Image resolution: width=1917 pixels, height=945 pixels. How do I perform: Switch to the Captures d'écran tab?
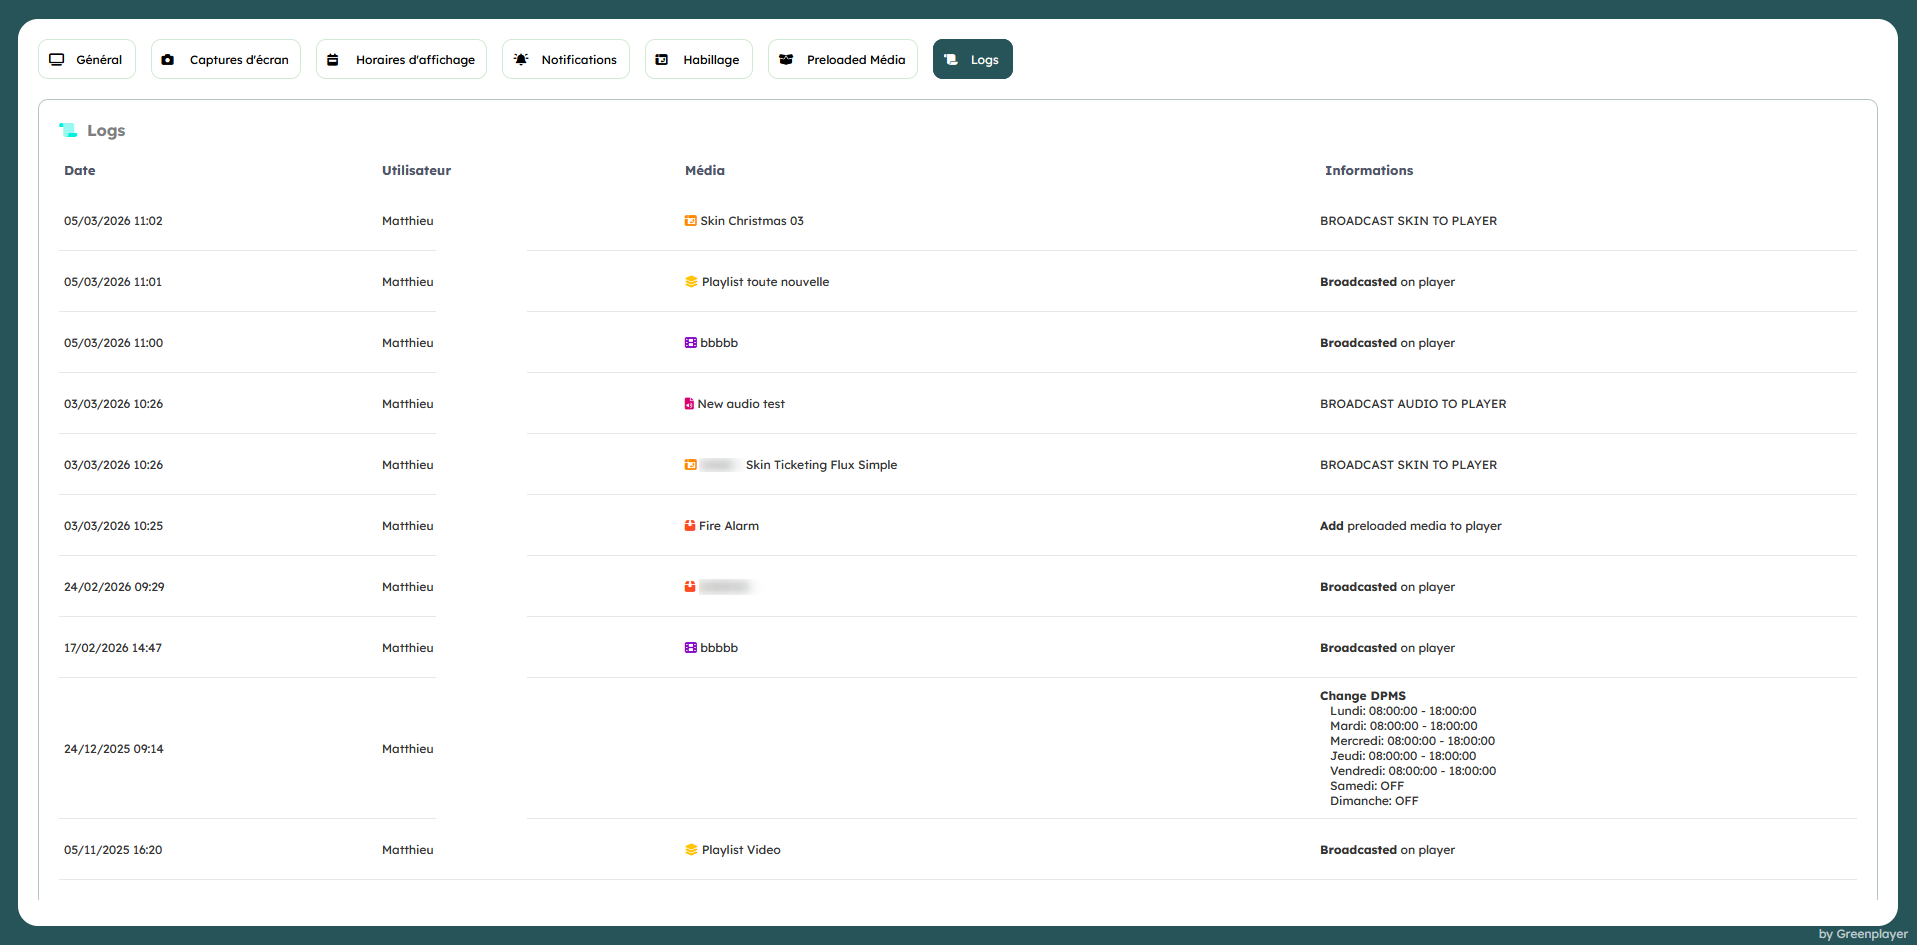click(x=226, y=60)
